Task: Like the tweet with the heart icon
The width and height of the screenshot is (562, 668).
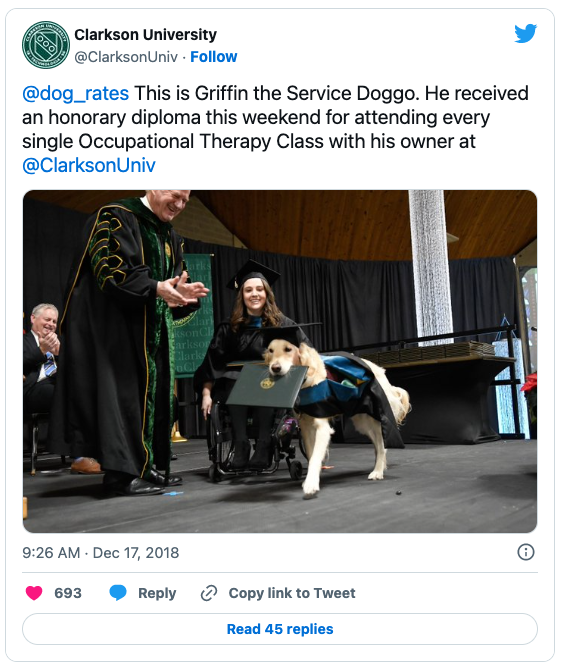Action: [34, 593]
